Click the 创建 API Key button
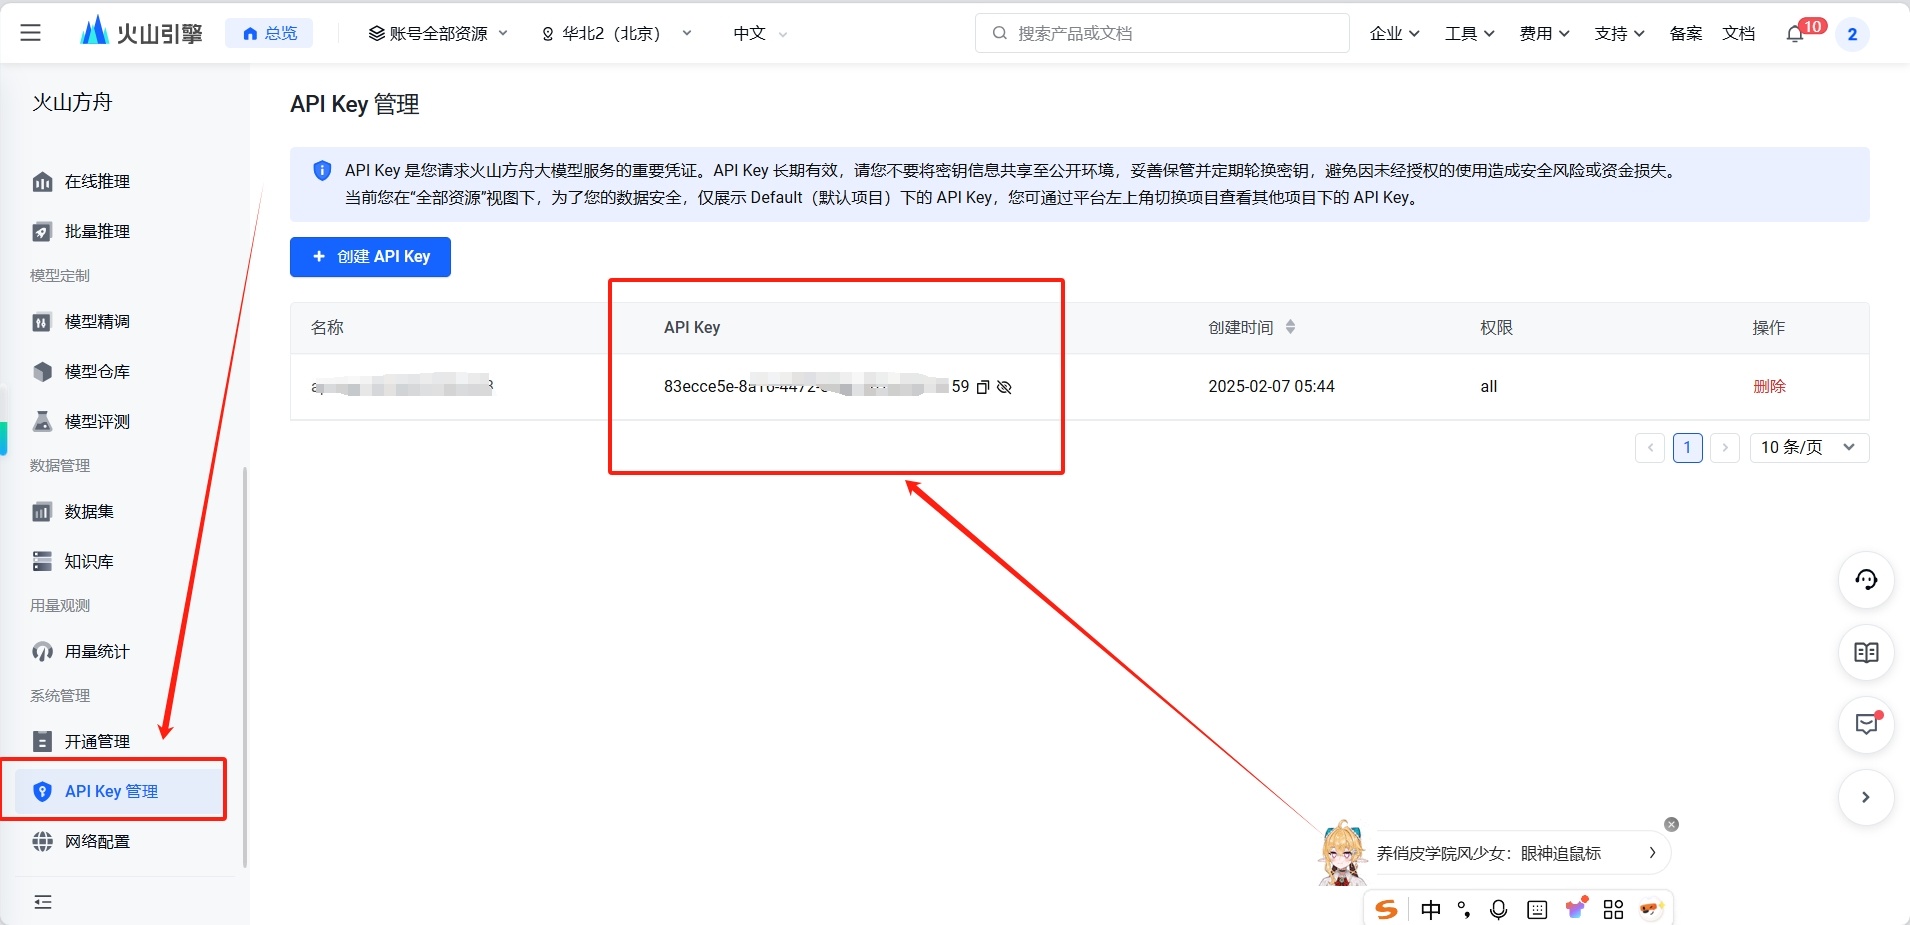 click(x=370, y=257)
